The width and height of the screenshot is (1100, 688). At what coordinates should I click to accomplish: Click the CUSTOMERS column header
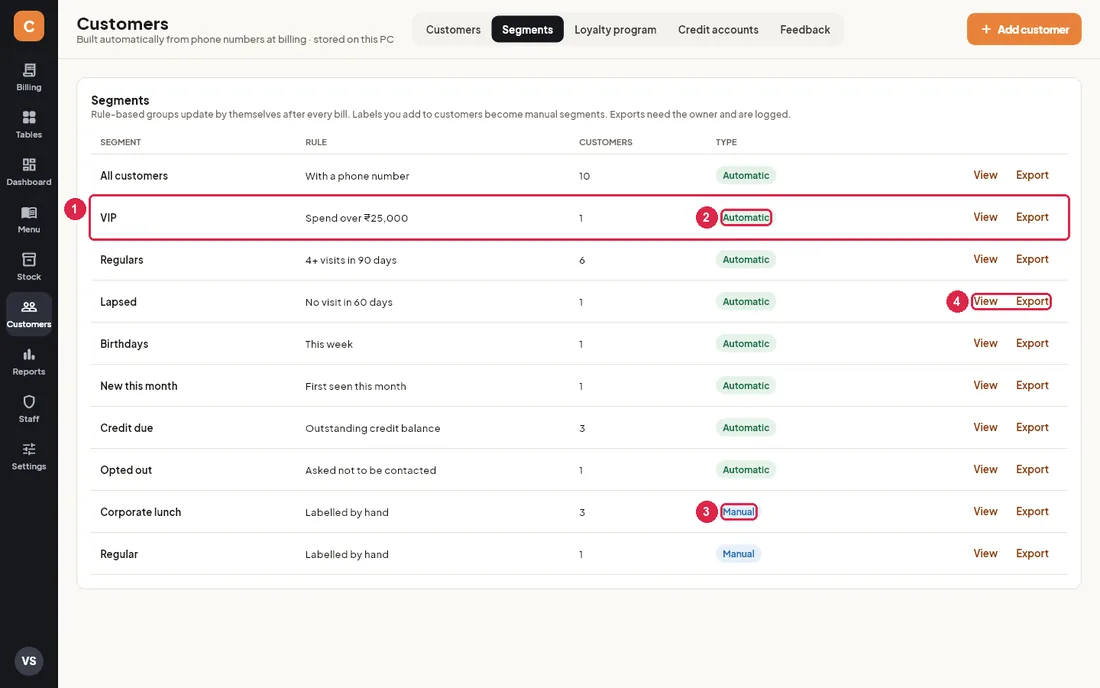[x=605, y=142]
